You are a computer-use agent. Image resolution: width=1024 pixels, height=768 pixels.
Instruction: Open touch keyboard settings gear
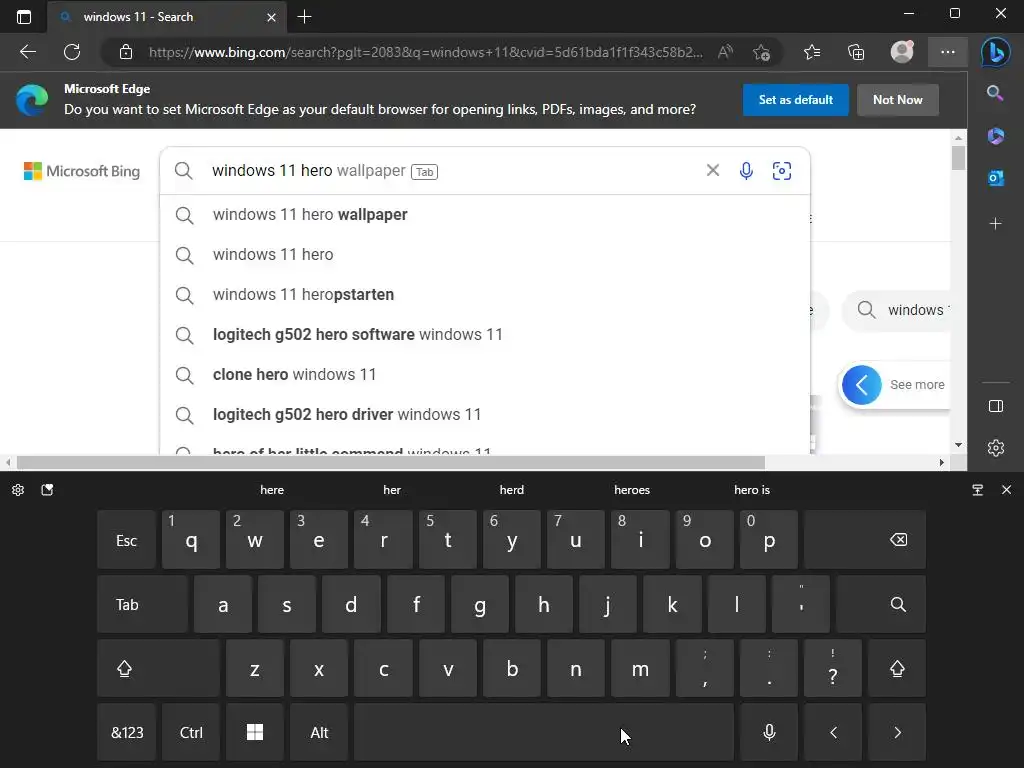18,490
